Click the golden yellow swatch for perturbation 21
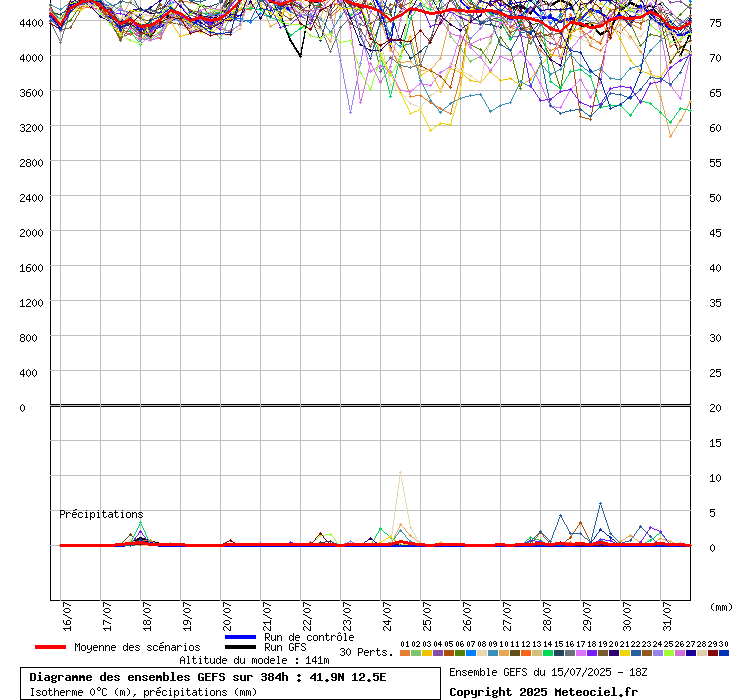 tap(625, 653)
